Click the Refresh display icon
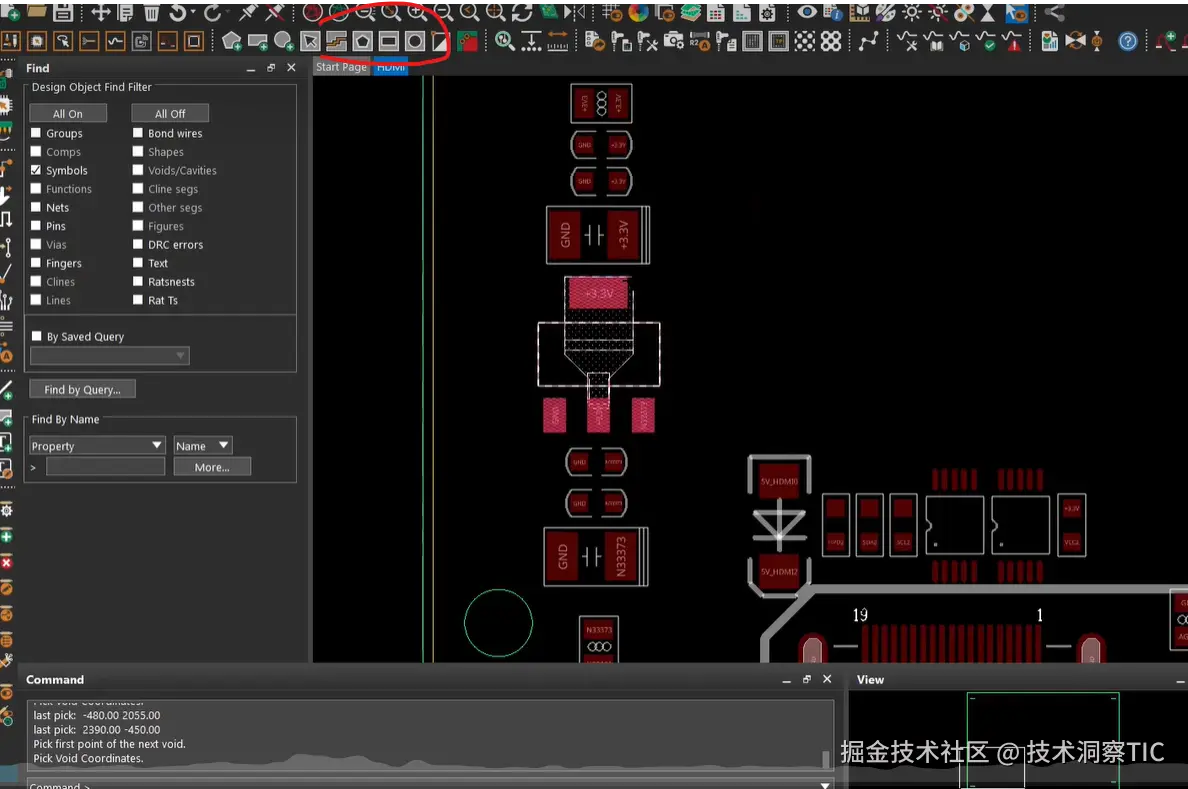Screen dimensions: 1188x789 [x=522, y=11]
